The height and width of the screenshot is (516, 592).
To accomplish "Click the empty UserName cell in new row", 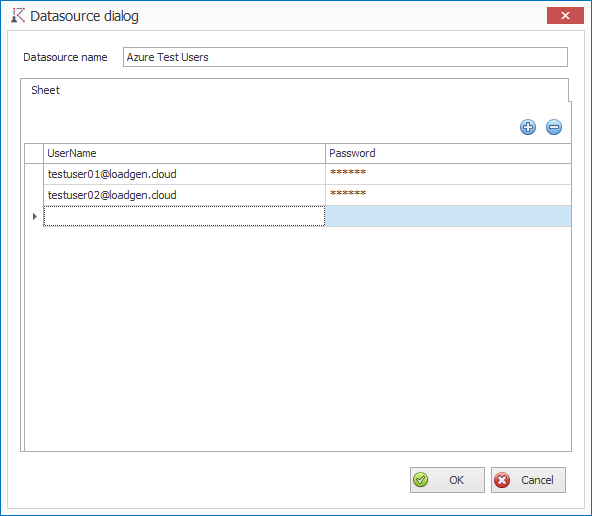I will [x=184, y=216].
